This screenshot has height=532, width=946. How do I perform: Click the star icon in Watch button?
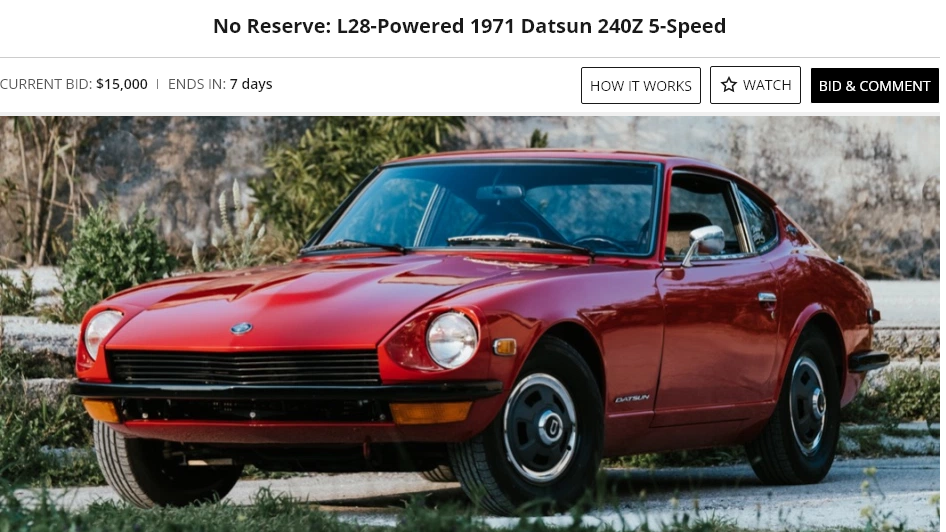pyautogui.click(x=728, y=85)
